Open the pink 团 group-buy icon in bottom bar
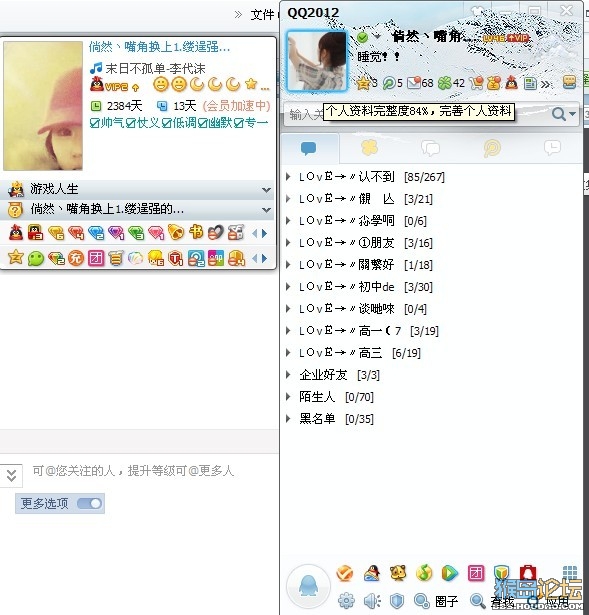This screenshot has height=615, width=589. 476,573
